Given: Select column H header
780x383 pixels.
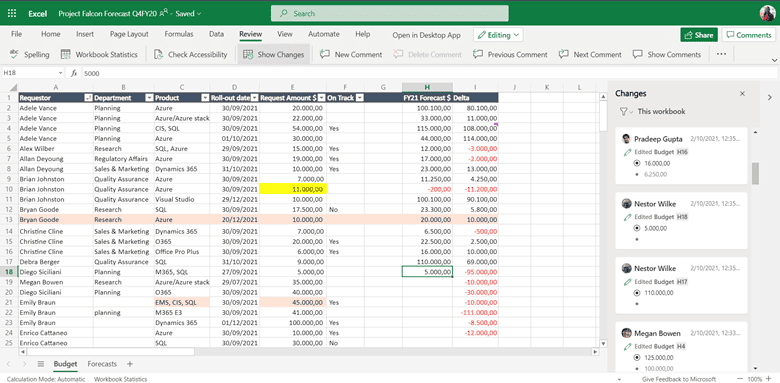Looking at the screenshot, I should (x=427, y=88).
